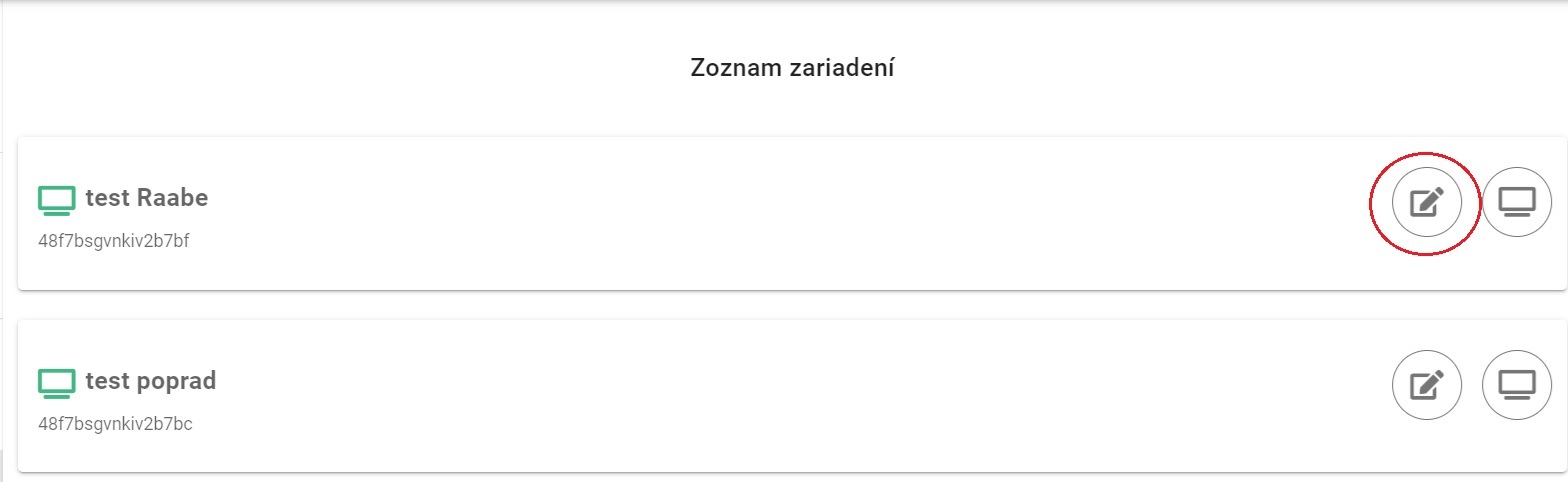
Task: Click the device ID 48f7bsgvnkiv2b7bf
Action: (113, 241)
